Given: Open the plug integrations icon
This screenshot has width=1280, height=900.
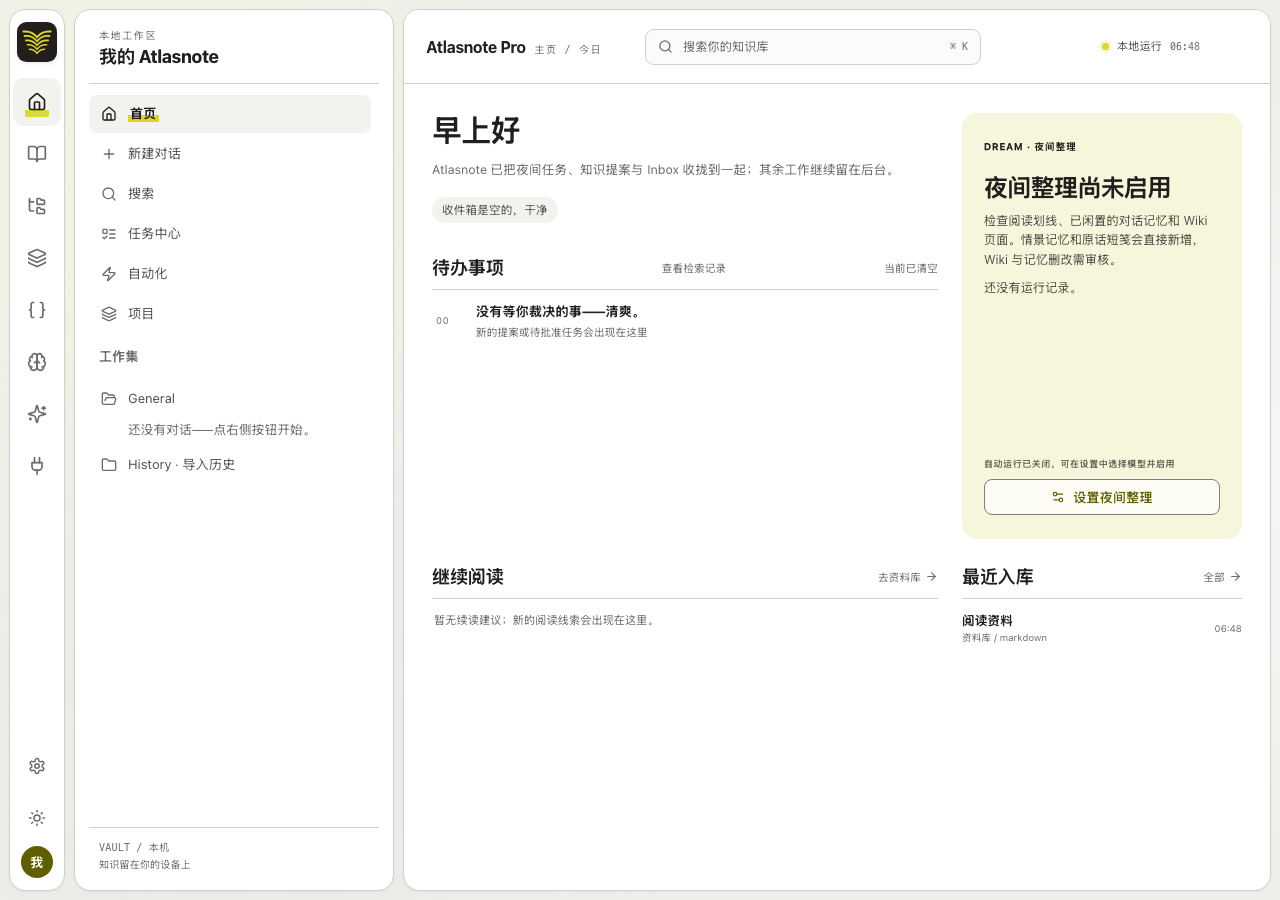Looking at the screenshot, I should (37, 466).
